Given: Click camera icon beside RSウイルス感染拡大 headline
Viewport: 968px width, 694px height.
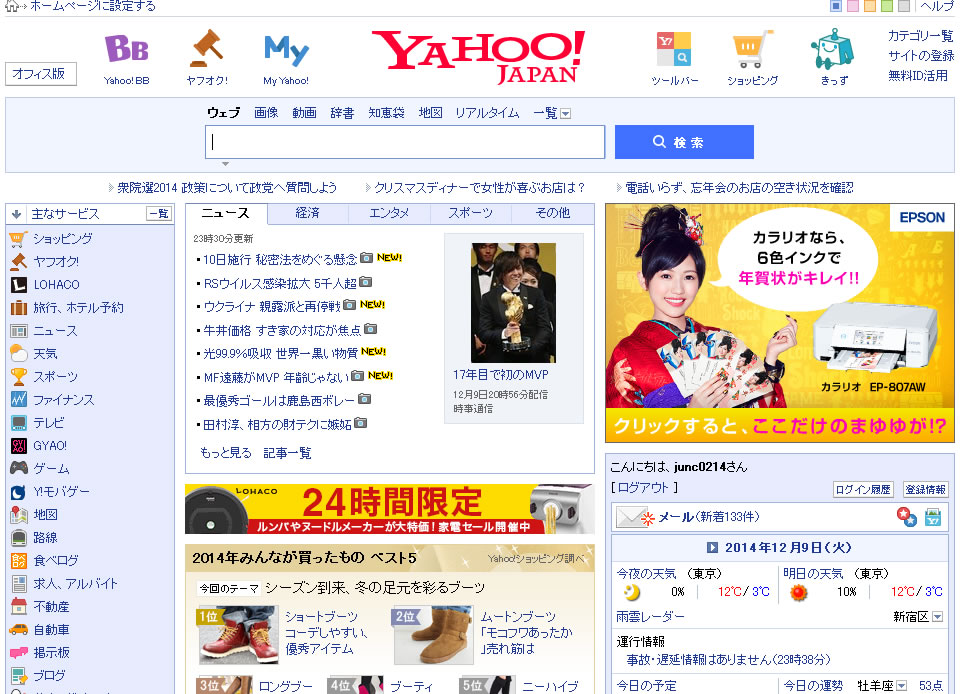Looking at the screenshot, I should [x=365, y=282].
